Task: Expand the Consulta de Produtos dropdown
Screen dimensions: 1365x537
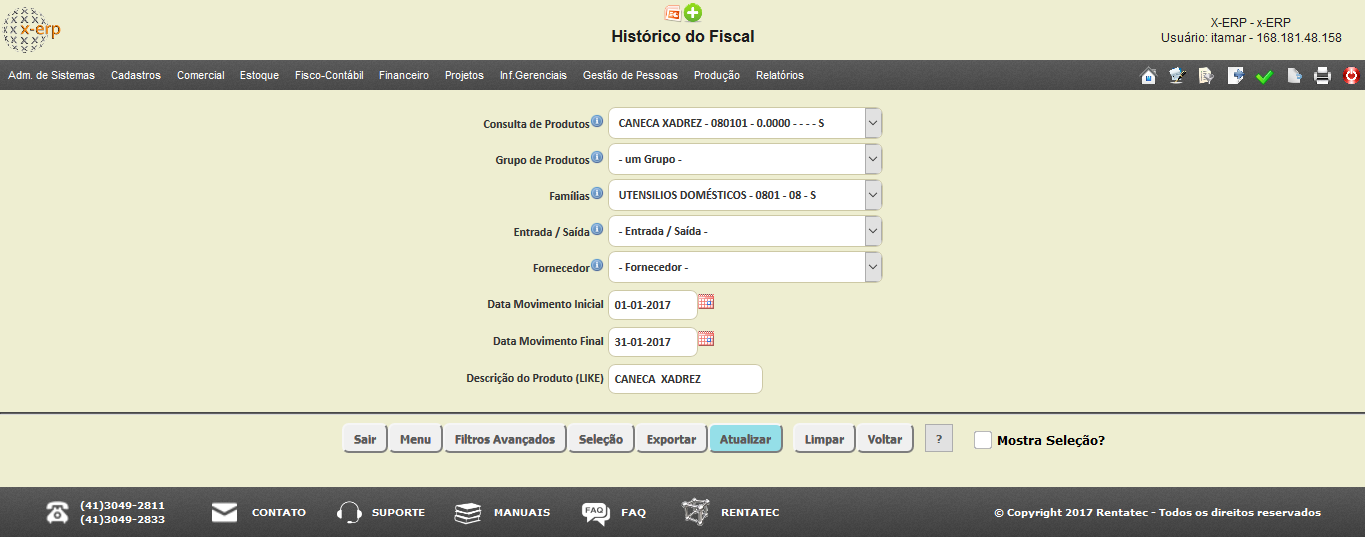Action: 873,123
